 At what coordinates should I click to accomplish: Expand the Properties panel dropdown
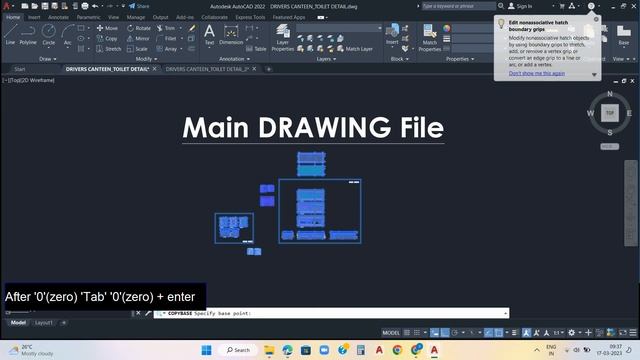[460, 59]
